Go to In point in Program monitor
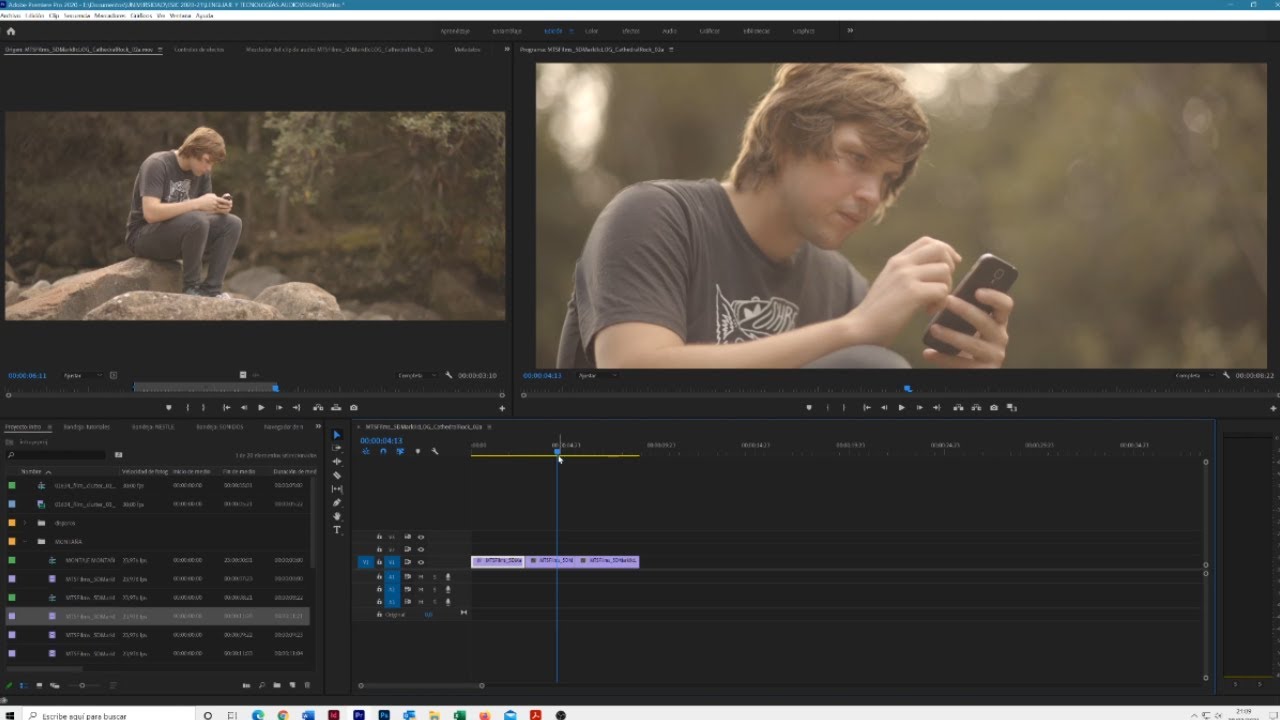 click(867, 408)
